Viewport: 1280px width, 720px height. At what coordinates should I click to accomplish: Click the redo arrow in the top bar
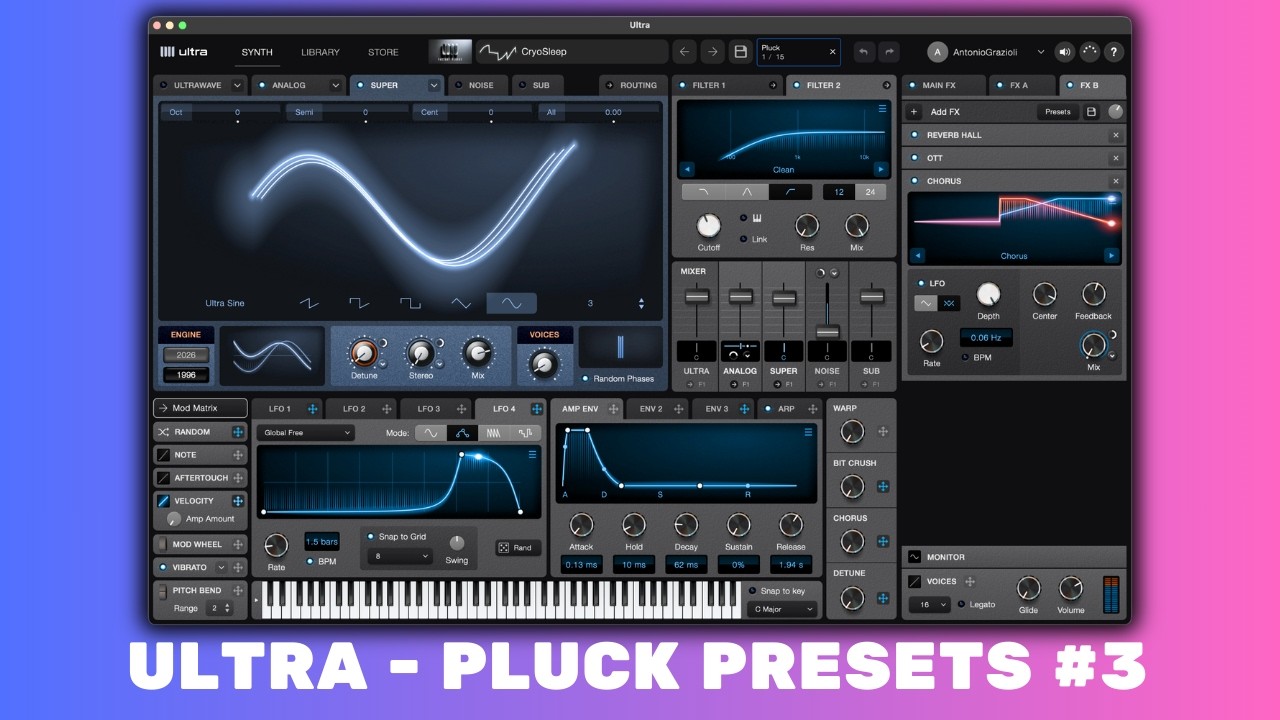pyautogui.click(x=888, y=52)
